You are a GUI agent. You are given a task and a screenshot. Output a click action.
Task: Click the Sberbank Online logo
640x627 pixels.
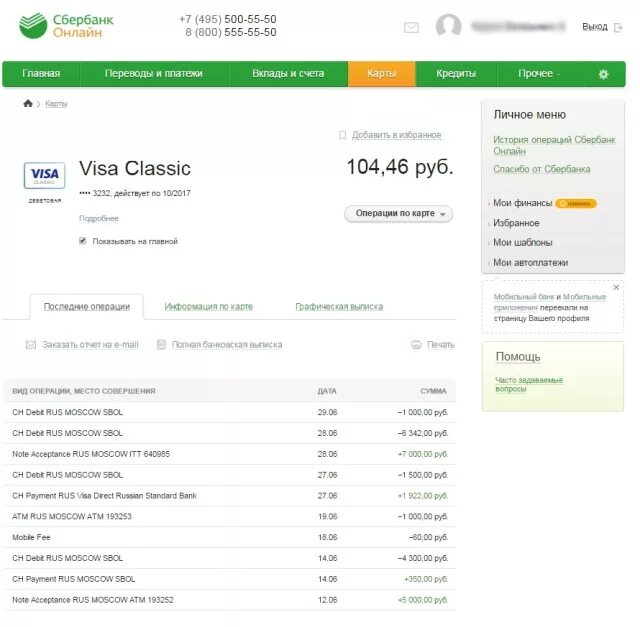tap(67, 26)
